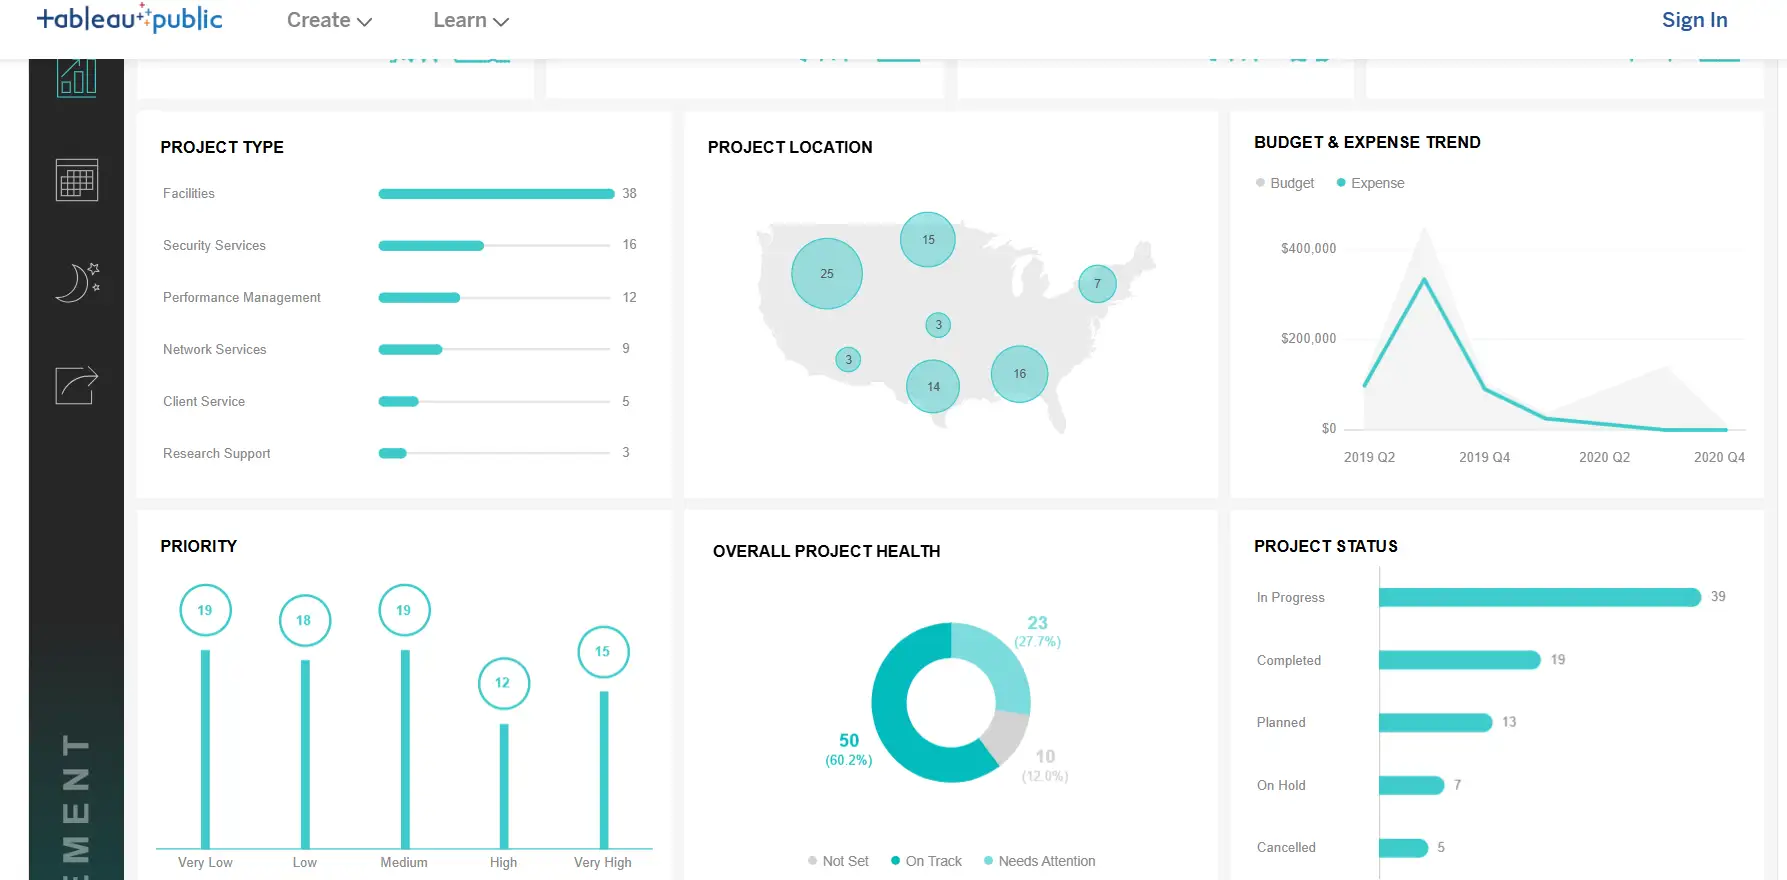Click the PROJECT TYPE panel title
Viewport: 1787px width, 880px height.
[x=222, y=147]
